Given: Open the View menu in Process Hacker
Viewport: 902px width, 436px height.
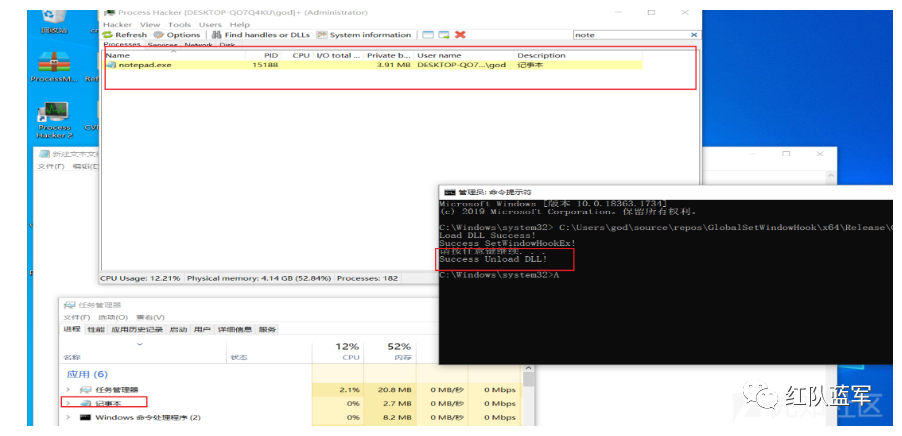Looking at the screenshot, I should point(150,25).
